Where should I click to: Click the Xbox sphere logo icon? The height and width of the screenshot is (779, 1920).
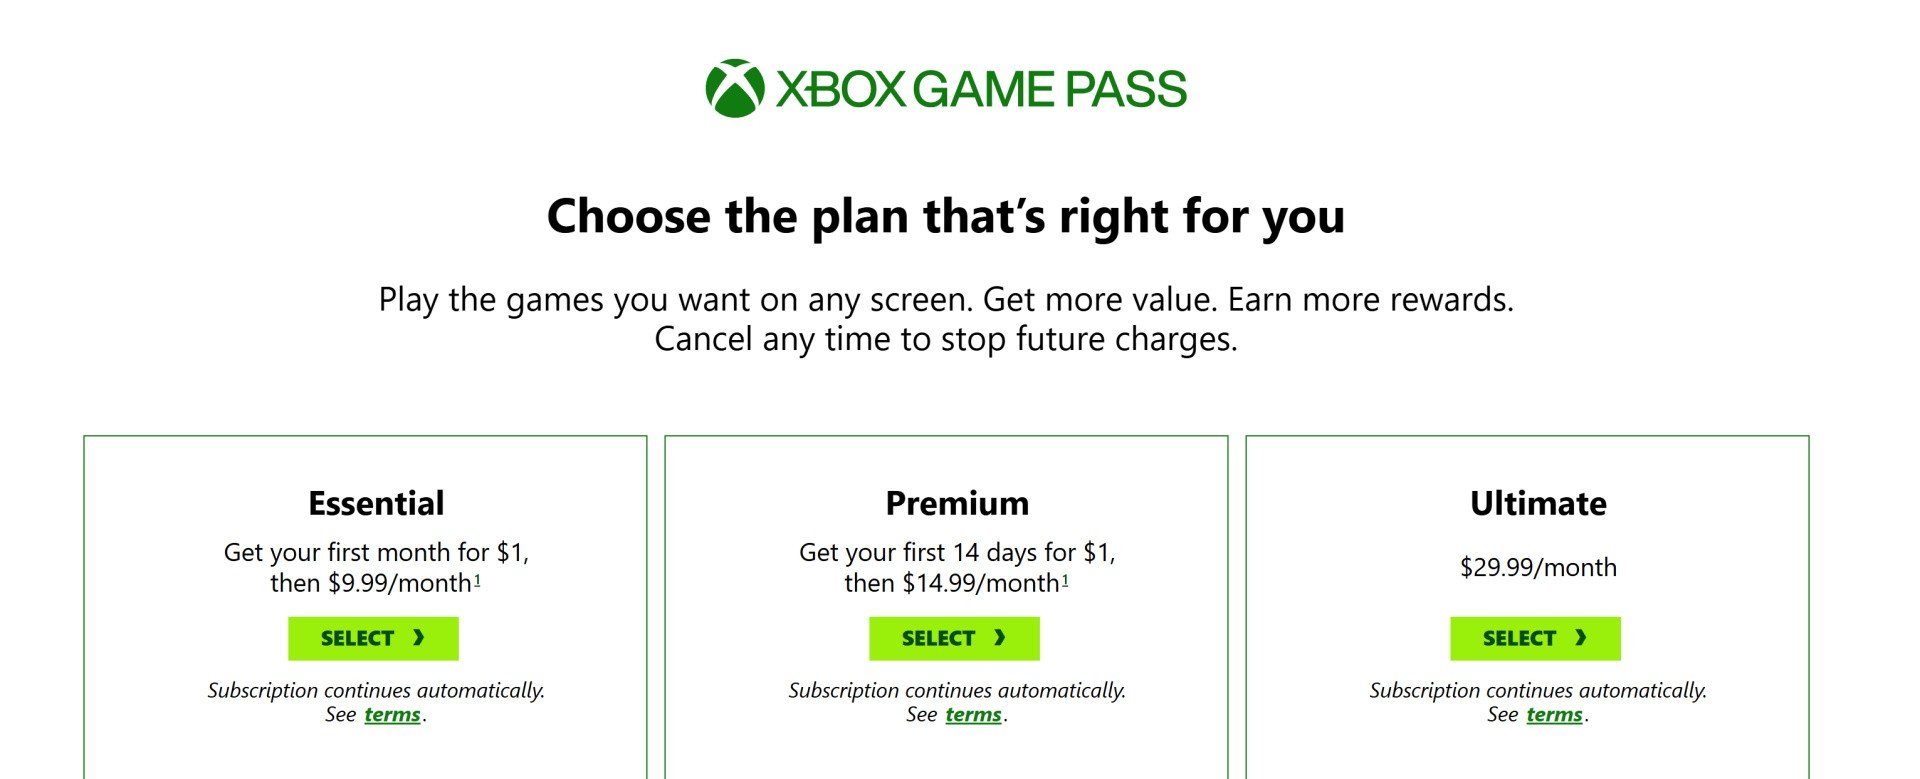pyautogui.click(x=735, y=88)
